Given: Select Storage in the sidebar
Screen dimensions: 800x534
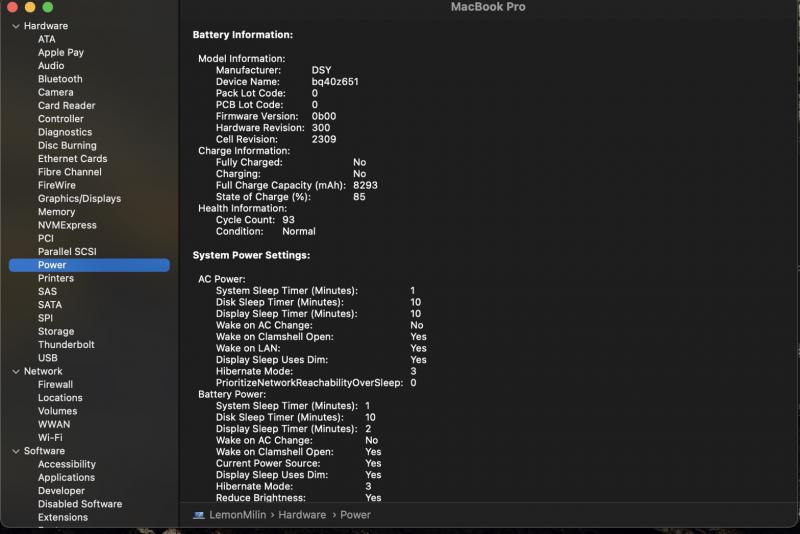Looking at the screenshot, I should (x=56, y=331).
